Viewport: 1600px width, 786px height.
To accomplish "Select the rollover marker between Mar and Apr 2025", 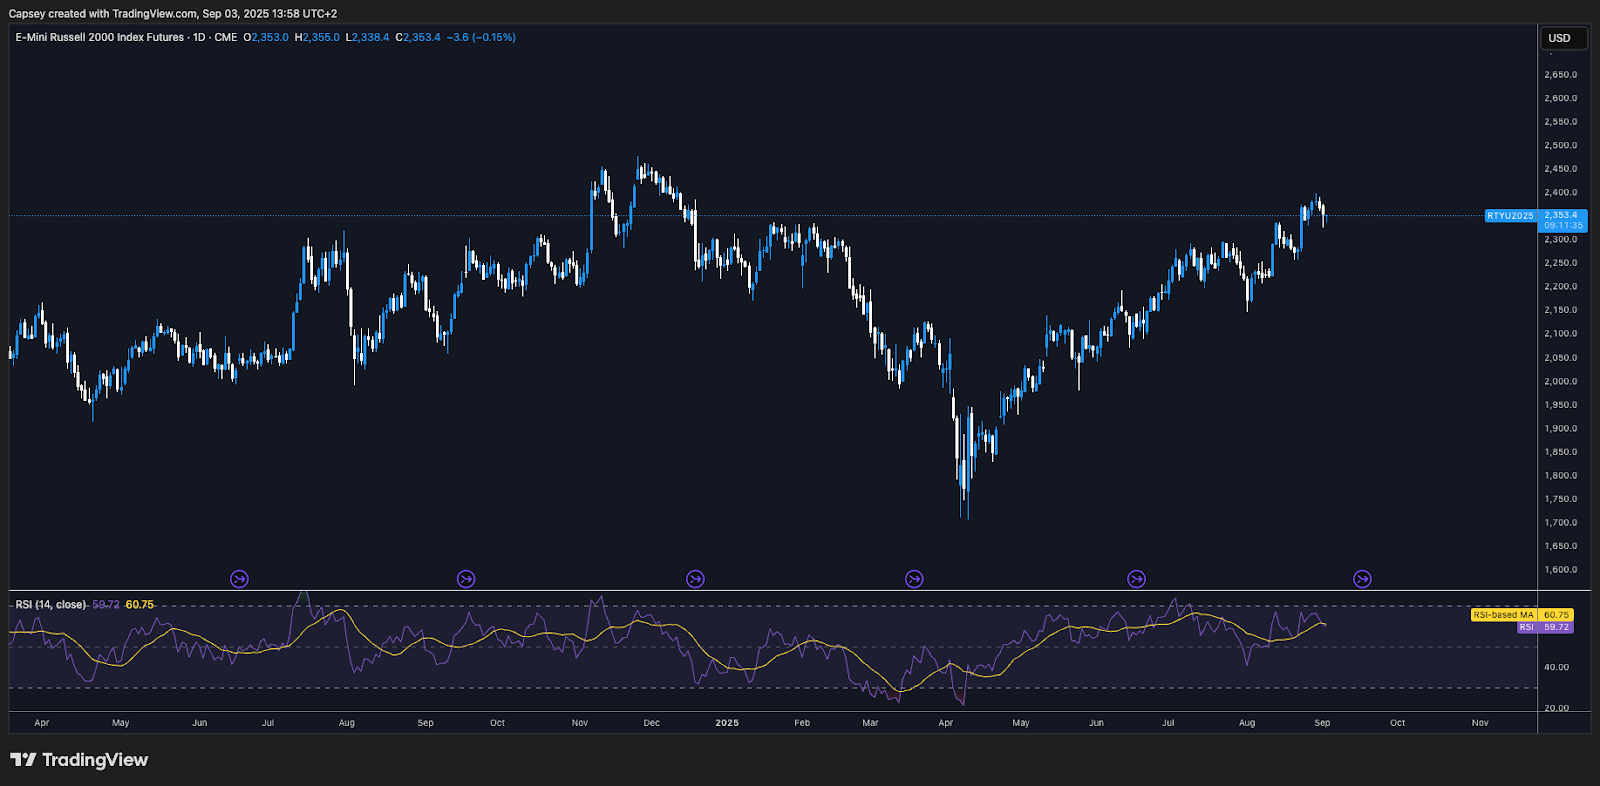I will [914, 579].
